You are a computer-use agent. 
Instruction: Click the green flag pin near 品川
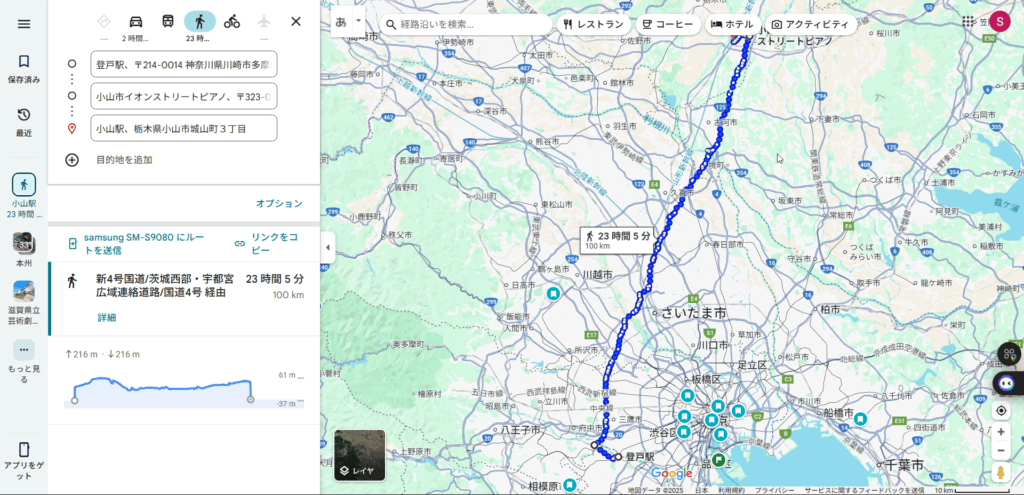[x=718, y=460]
